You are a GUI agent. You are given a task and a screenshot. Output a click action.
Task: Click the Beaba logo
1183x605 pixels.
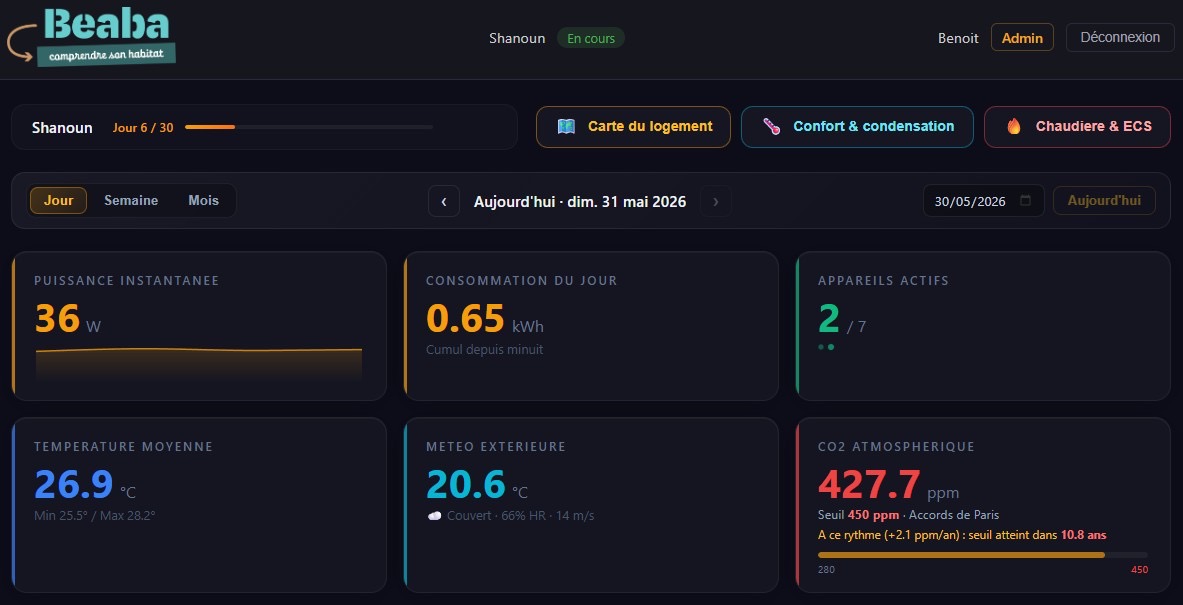pos(91,37)
